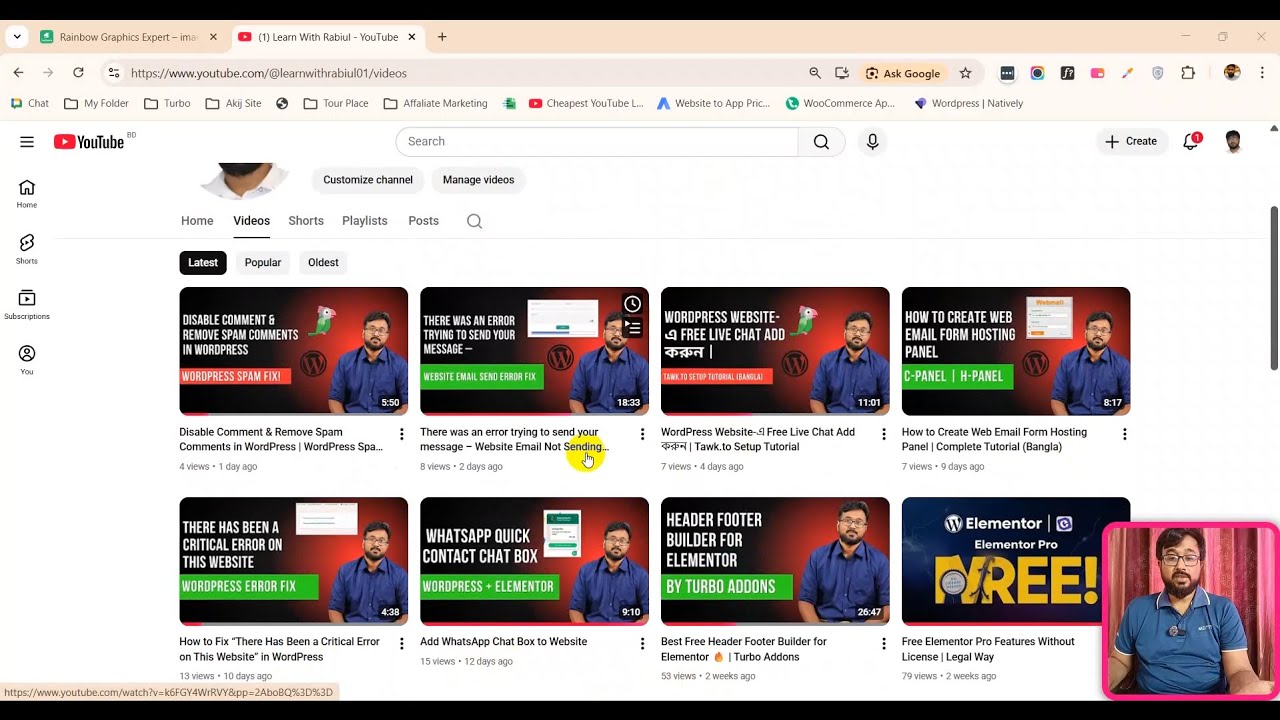Open the notifications bell

click(x=1190, y=142)
